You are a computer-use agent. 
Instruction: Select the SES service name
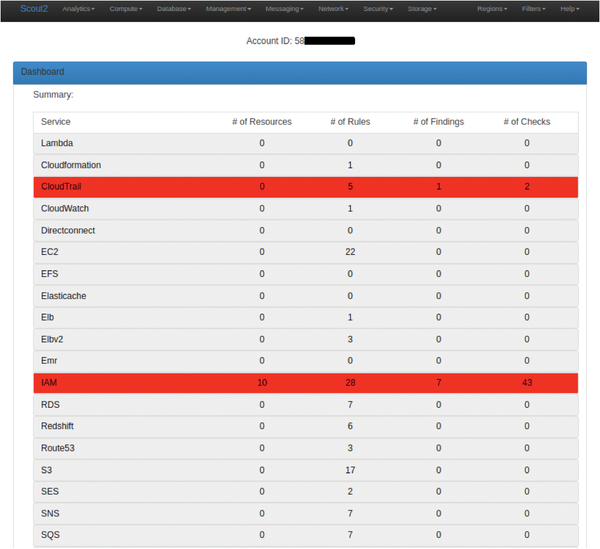[50, 492]
